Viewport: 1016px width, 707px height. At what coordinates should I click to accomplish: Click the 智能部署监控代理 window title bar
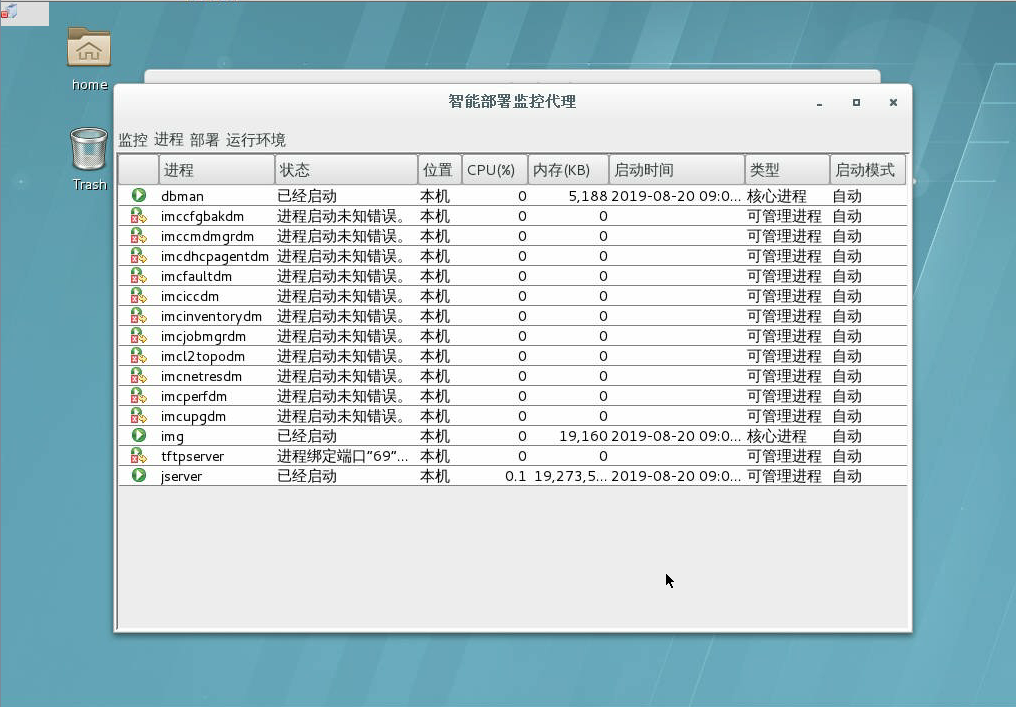click(x=512, y=102)
